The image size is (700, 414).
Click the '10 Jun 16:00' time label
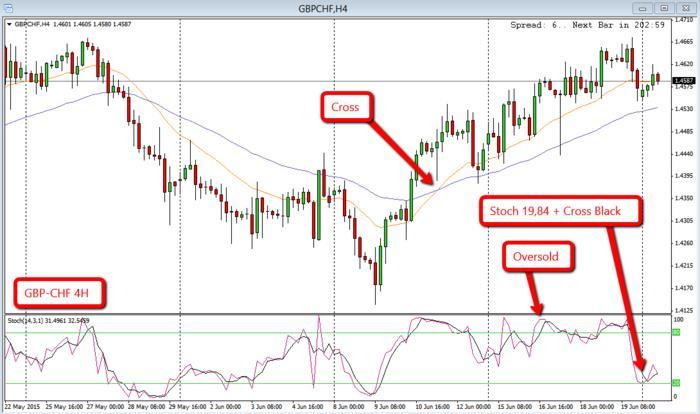[433, 407]
